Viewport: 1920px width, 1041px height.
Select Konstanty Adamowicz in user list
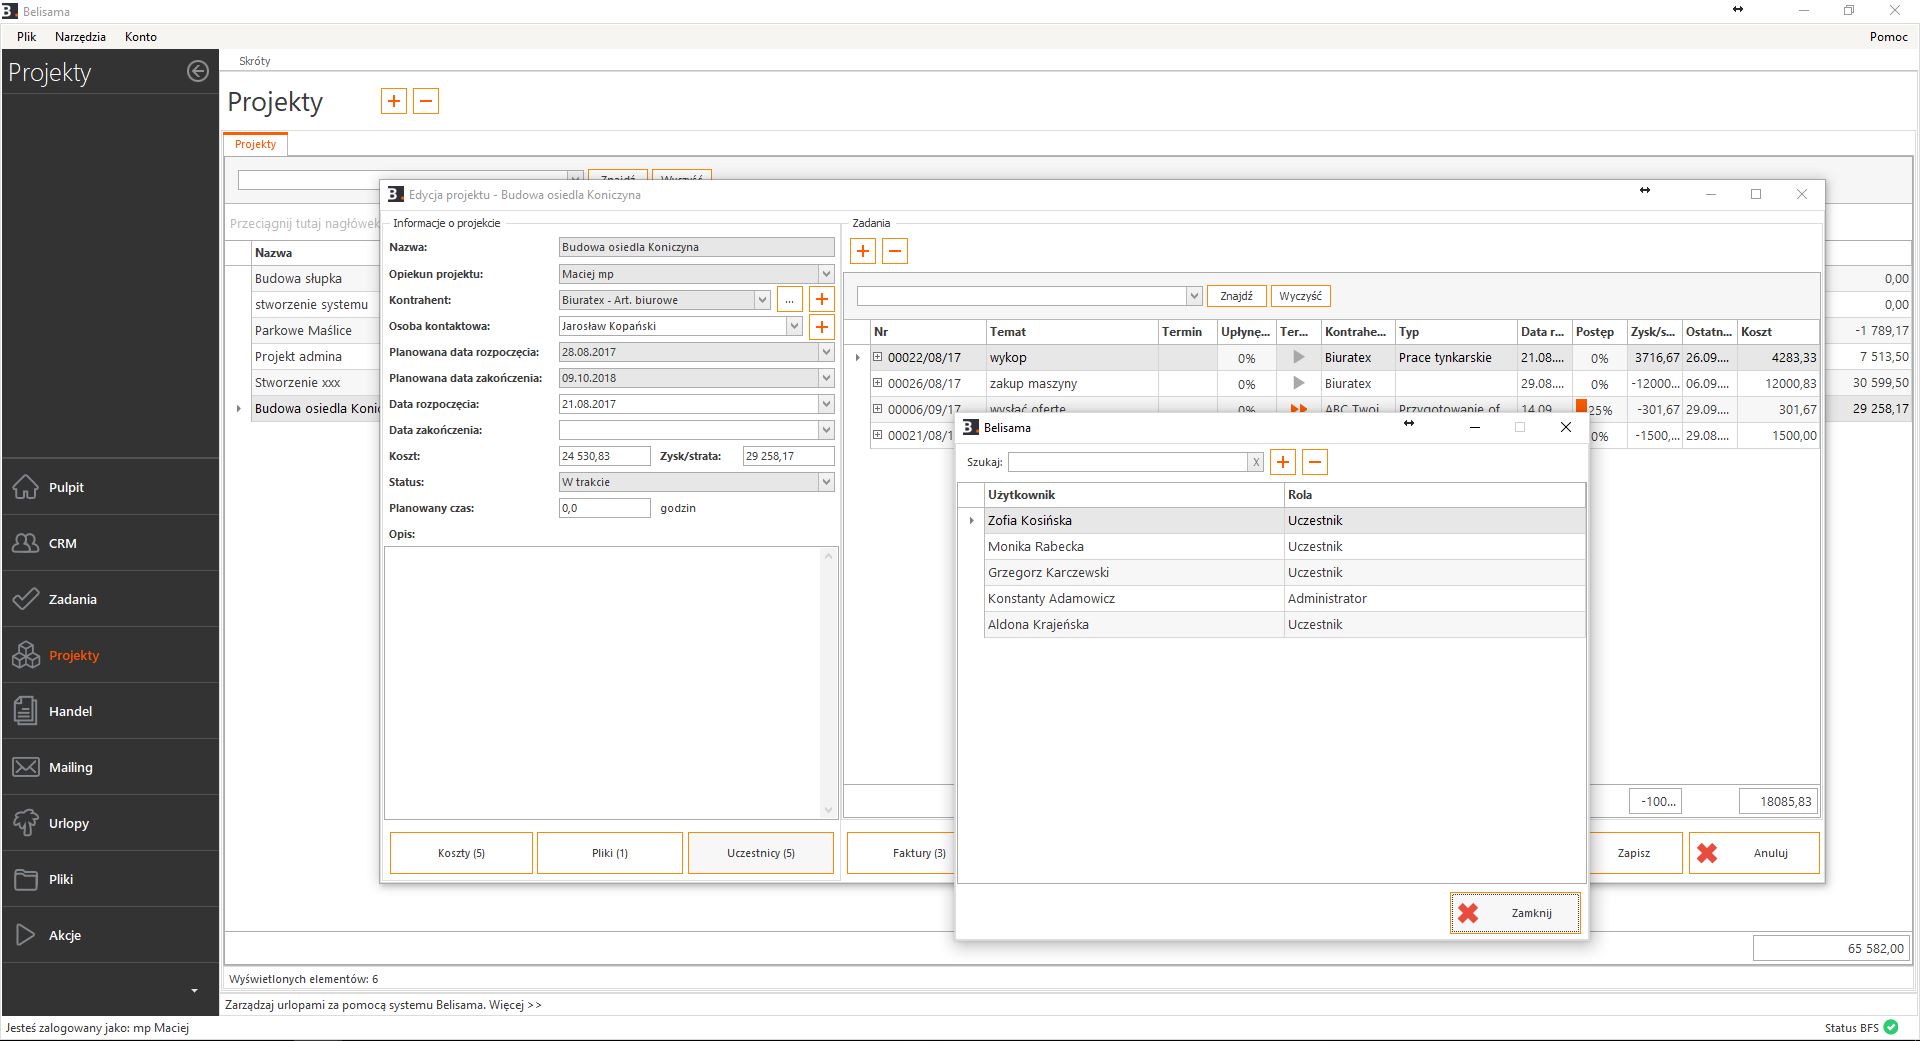pos(1051,598)
